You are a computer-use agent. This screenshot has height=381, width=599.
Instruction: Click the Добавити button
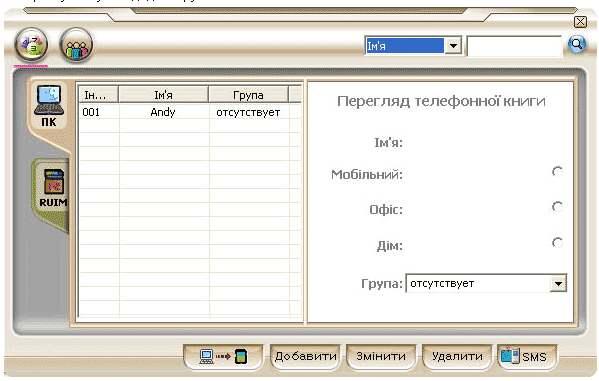pyautogui.click(x=306, y=357)
